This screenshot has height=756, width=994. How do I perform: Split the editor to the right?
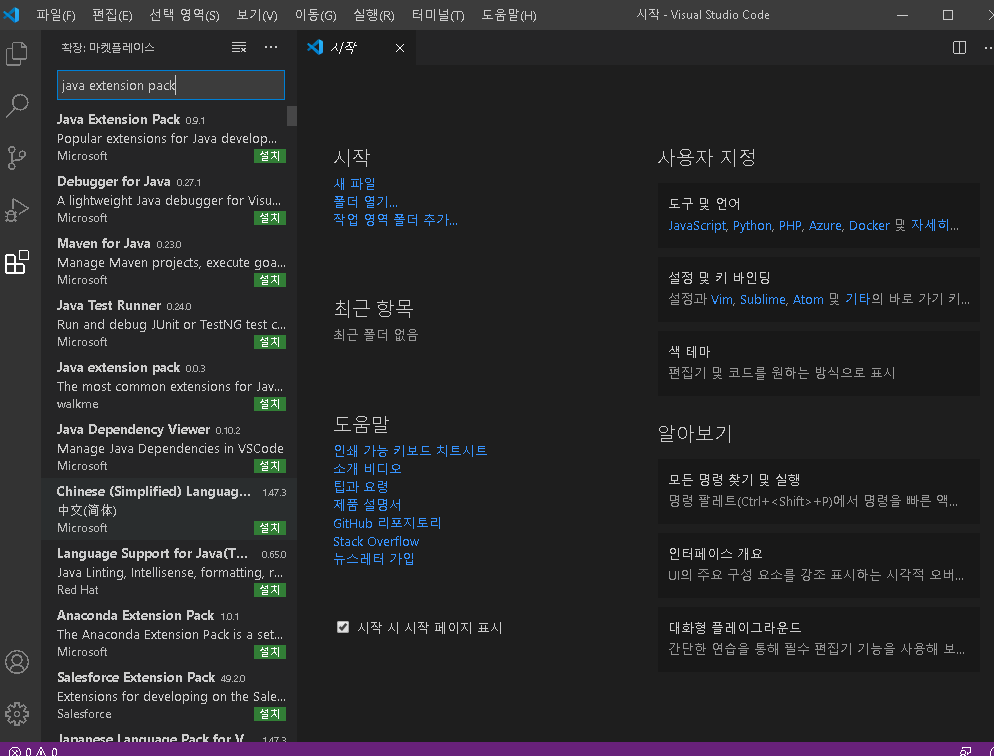[959, 48]
